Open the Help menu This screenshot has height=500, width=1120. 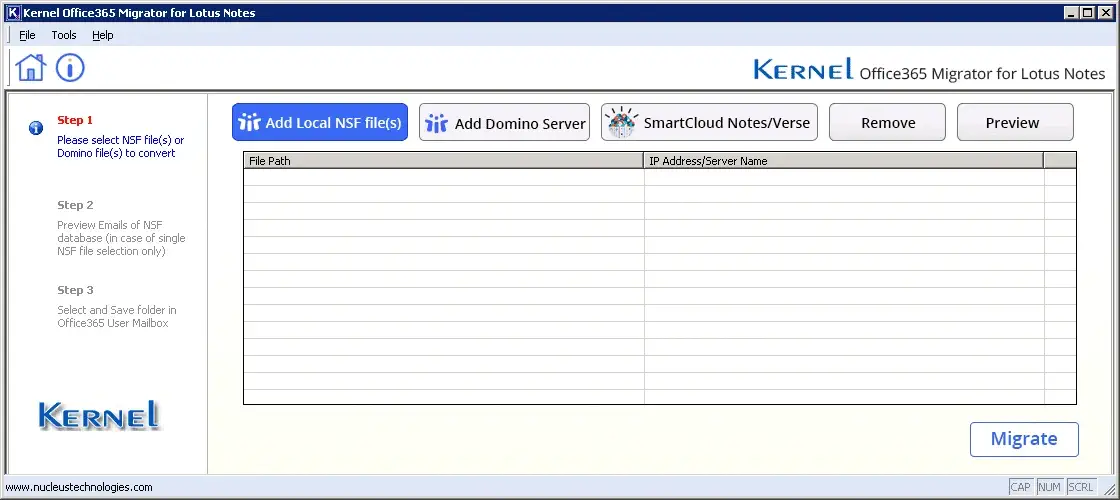[103, 35]
